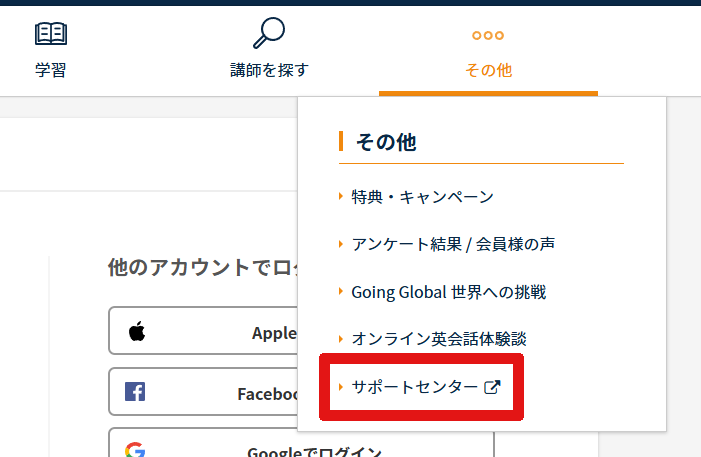Click the open book icon above 学習
Image resolution: width=701 pixels, height=457 pixels.
pos(51,34)
